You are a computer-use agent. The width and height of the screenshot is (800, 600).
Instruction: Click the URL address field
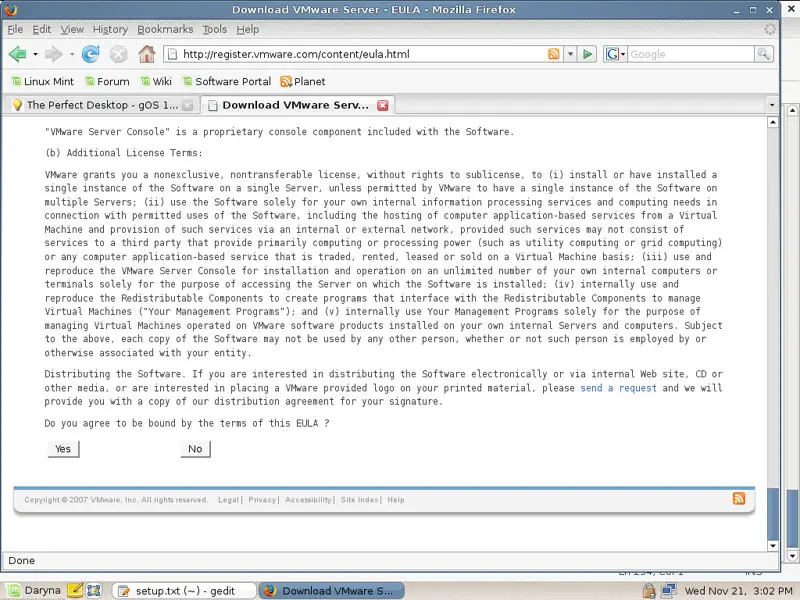(362, 54)
